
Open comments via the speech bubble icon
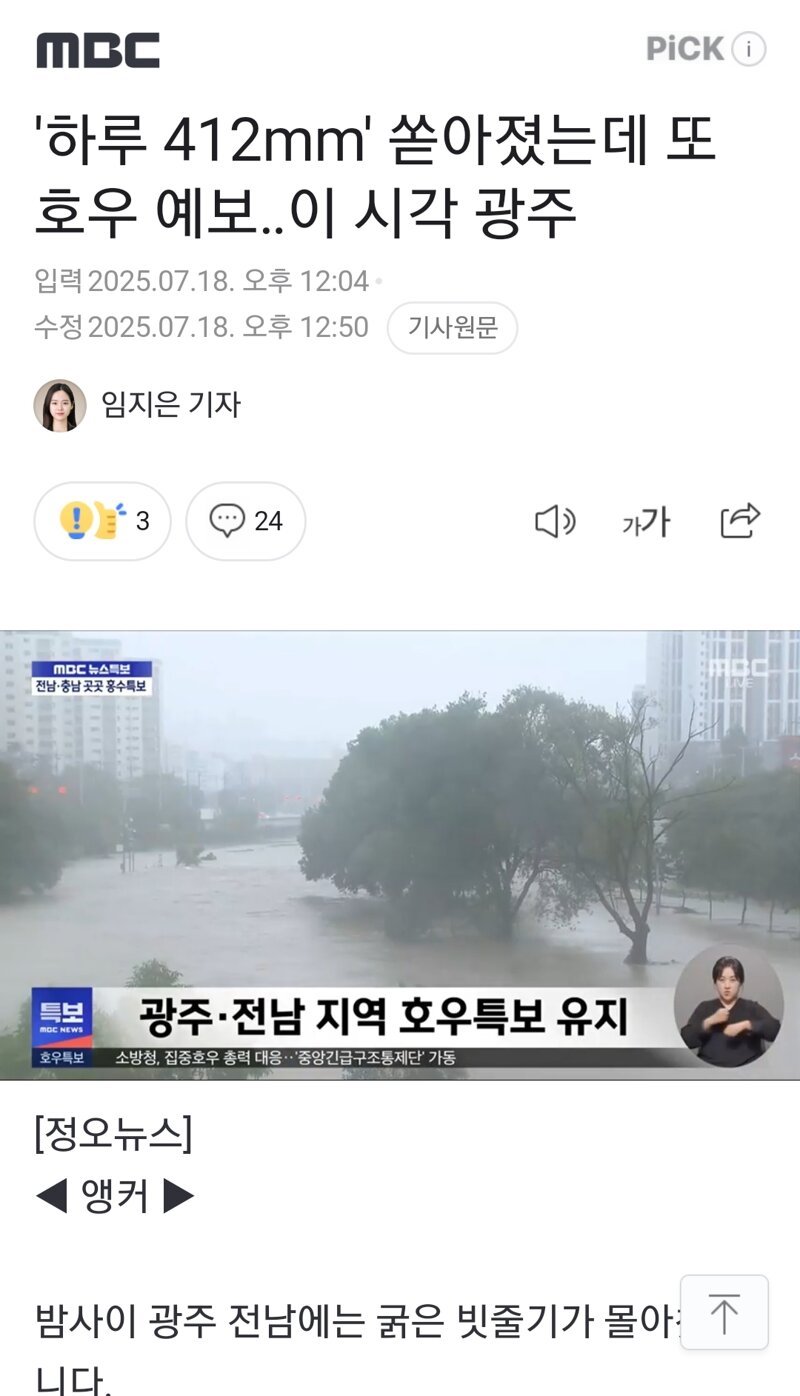[228, 521]
